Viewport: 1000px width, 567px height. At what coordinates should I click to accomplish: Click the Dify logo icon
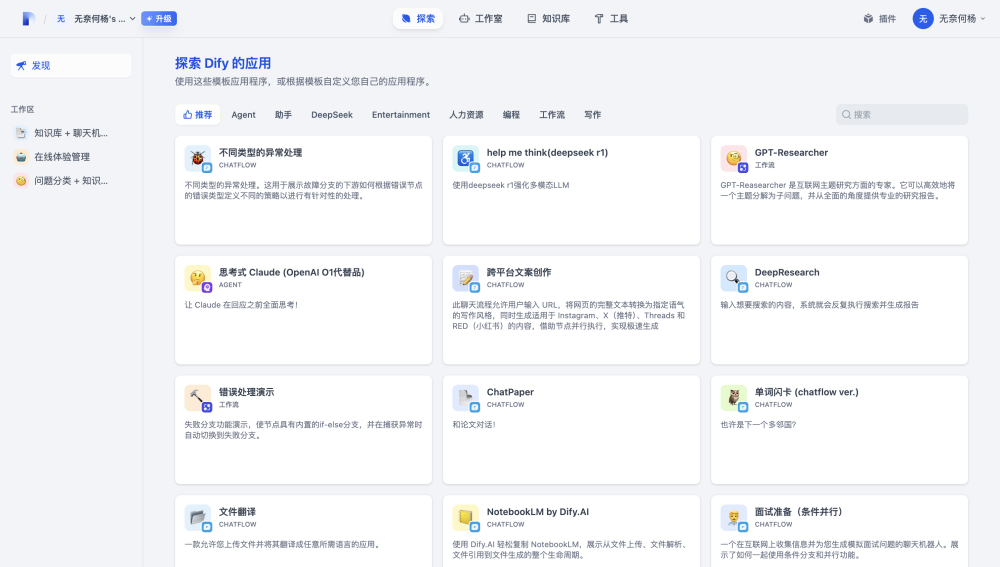pos(28,18)
